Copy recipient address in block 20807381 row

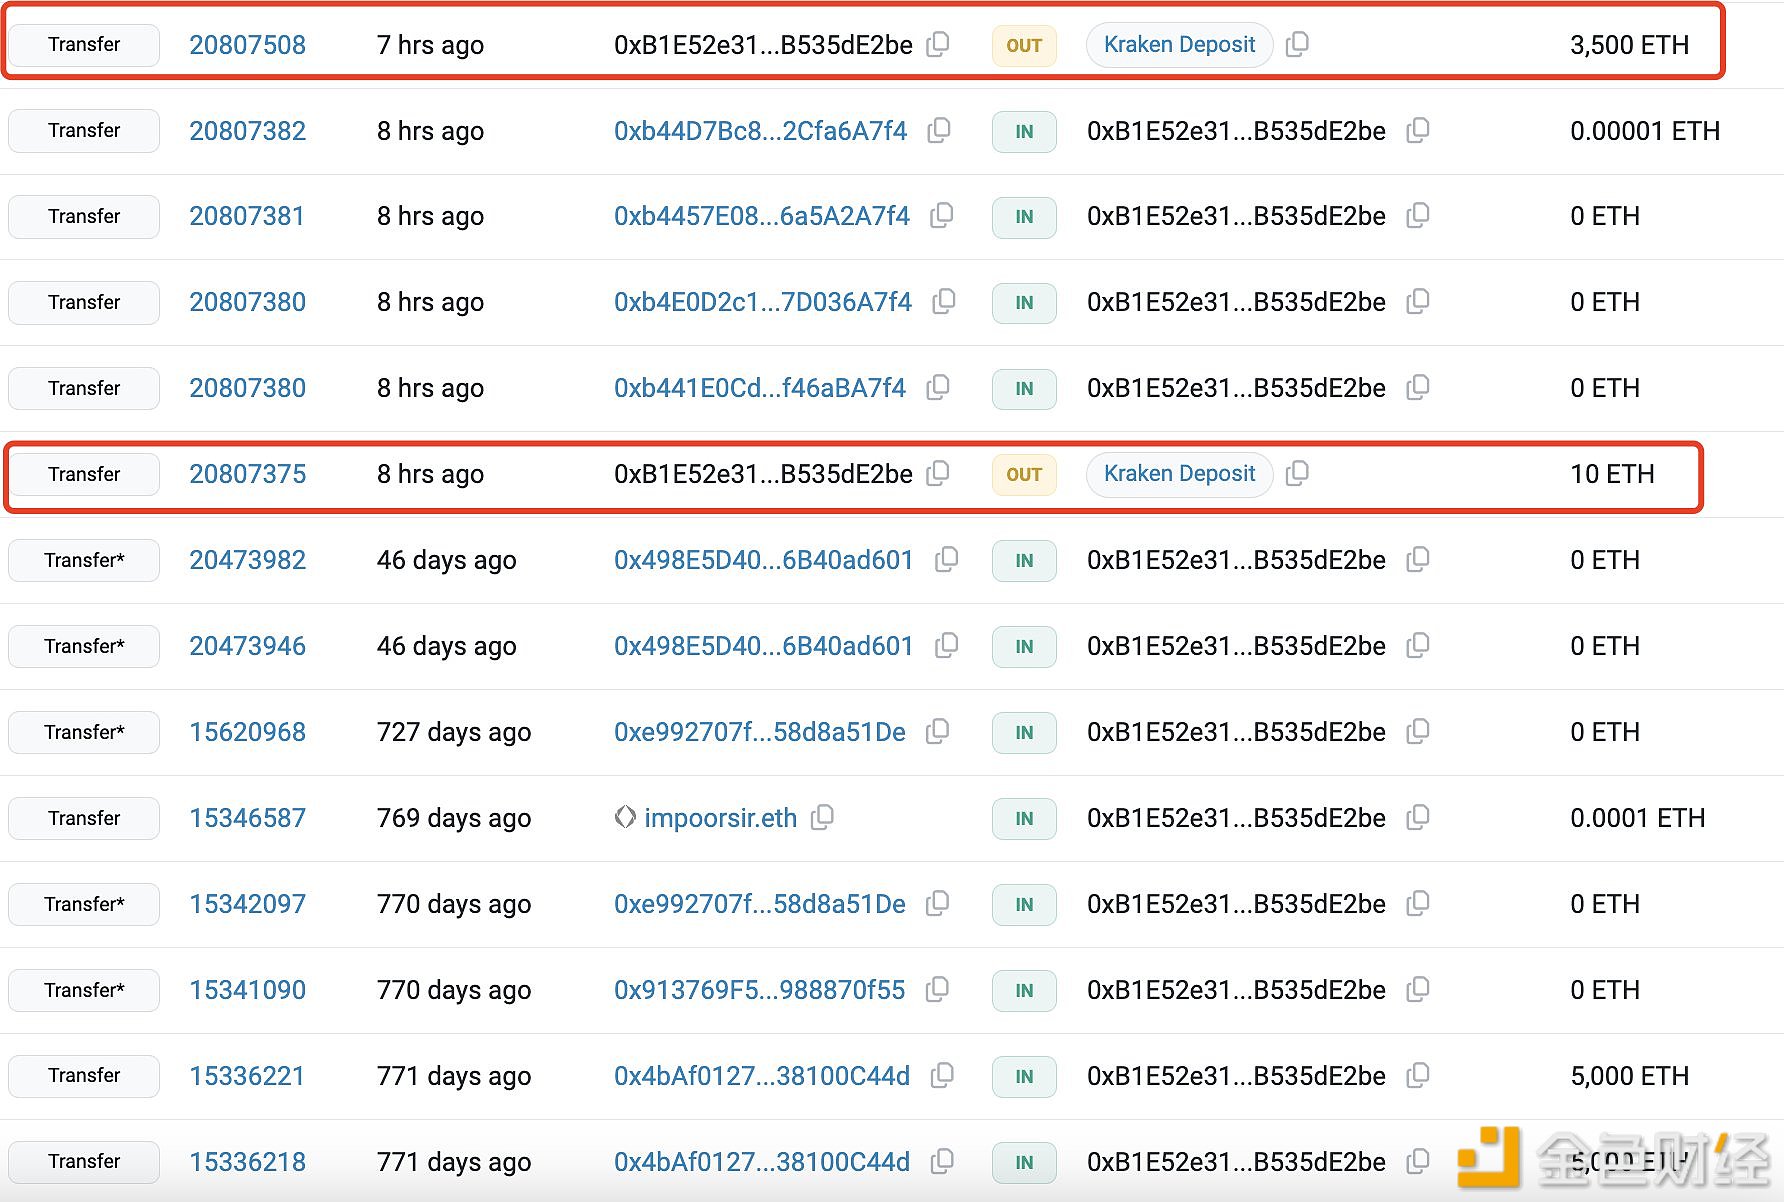click(1418, 215)
